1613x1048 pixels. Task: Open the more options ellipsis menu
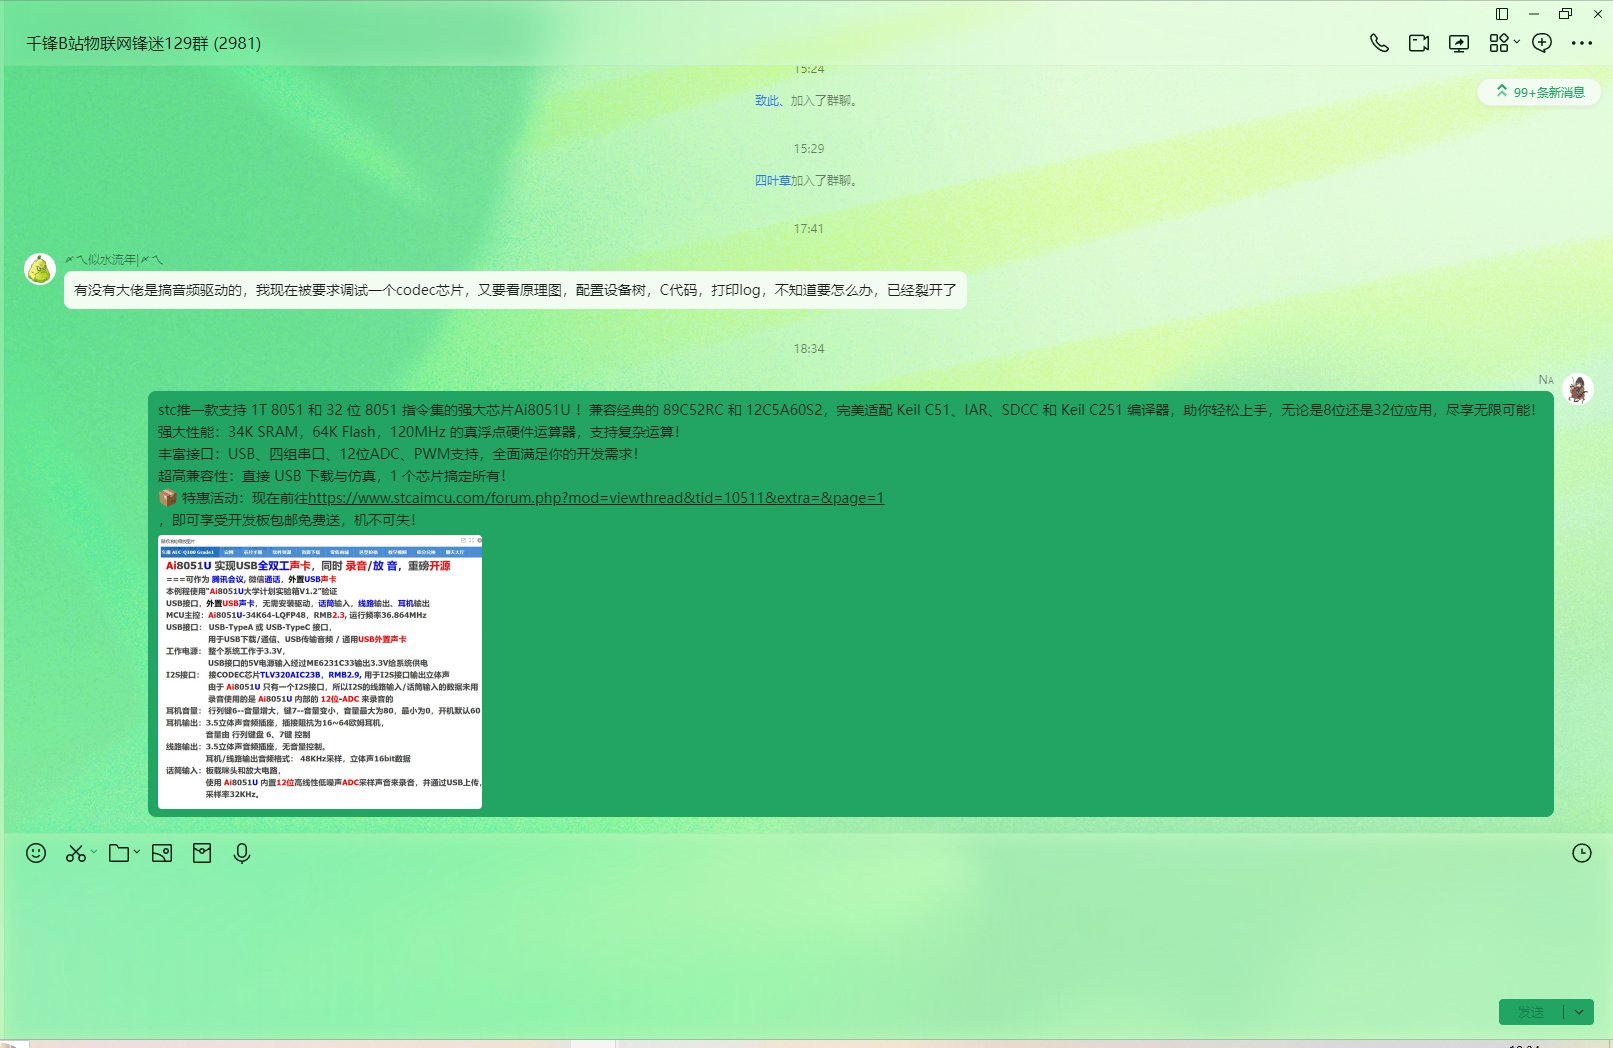[1582, 43]
